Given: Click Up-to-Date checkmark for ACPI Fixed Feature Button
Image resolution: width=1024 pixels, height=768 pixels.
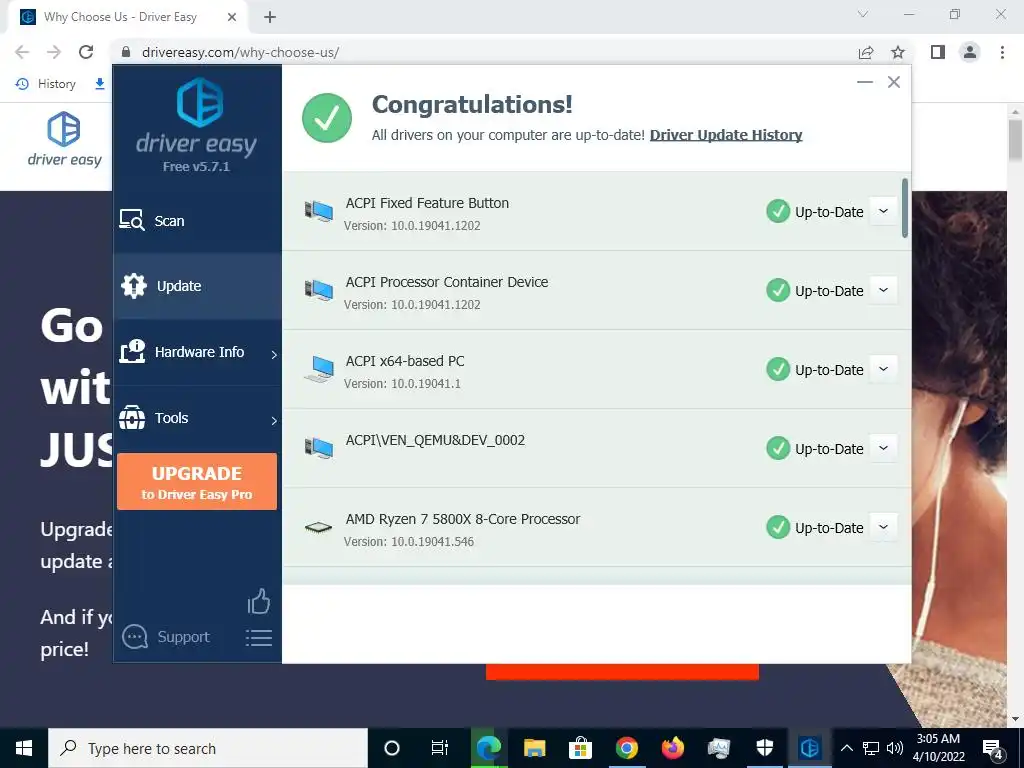Looking at the screenshot, I should (x=778, y=212).
